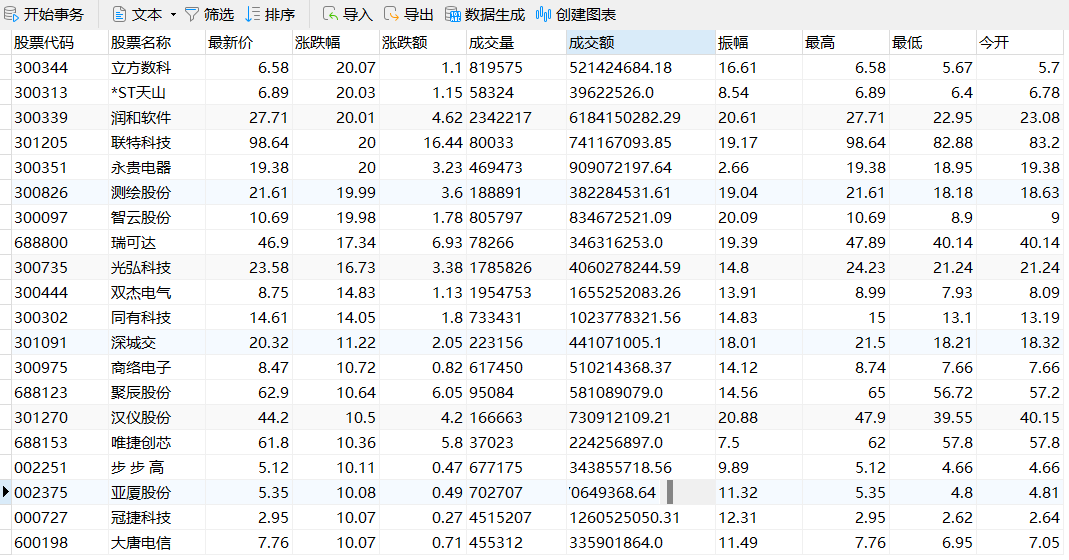Select 今开 cell 23.08 of 润和软件
This screenshot has height=560, width=1069.
click(1020, 118)
